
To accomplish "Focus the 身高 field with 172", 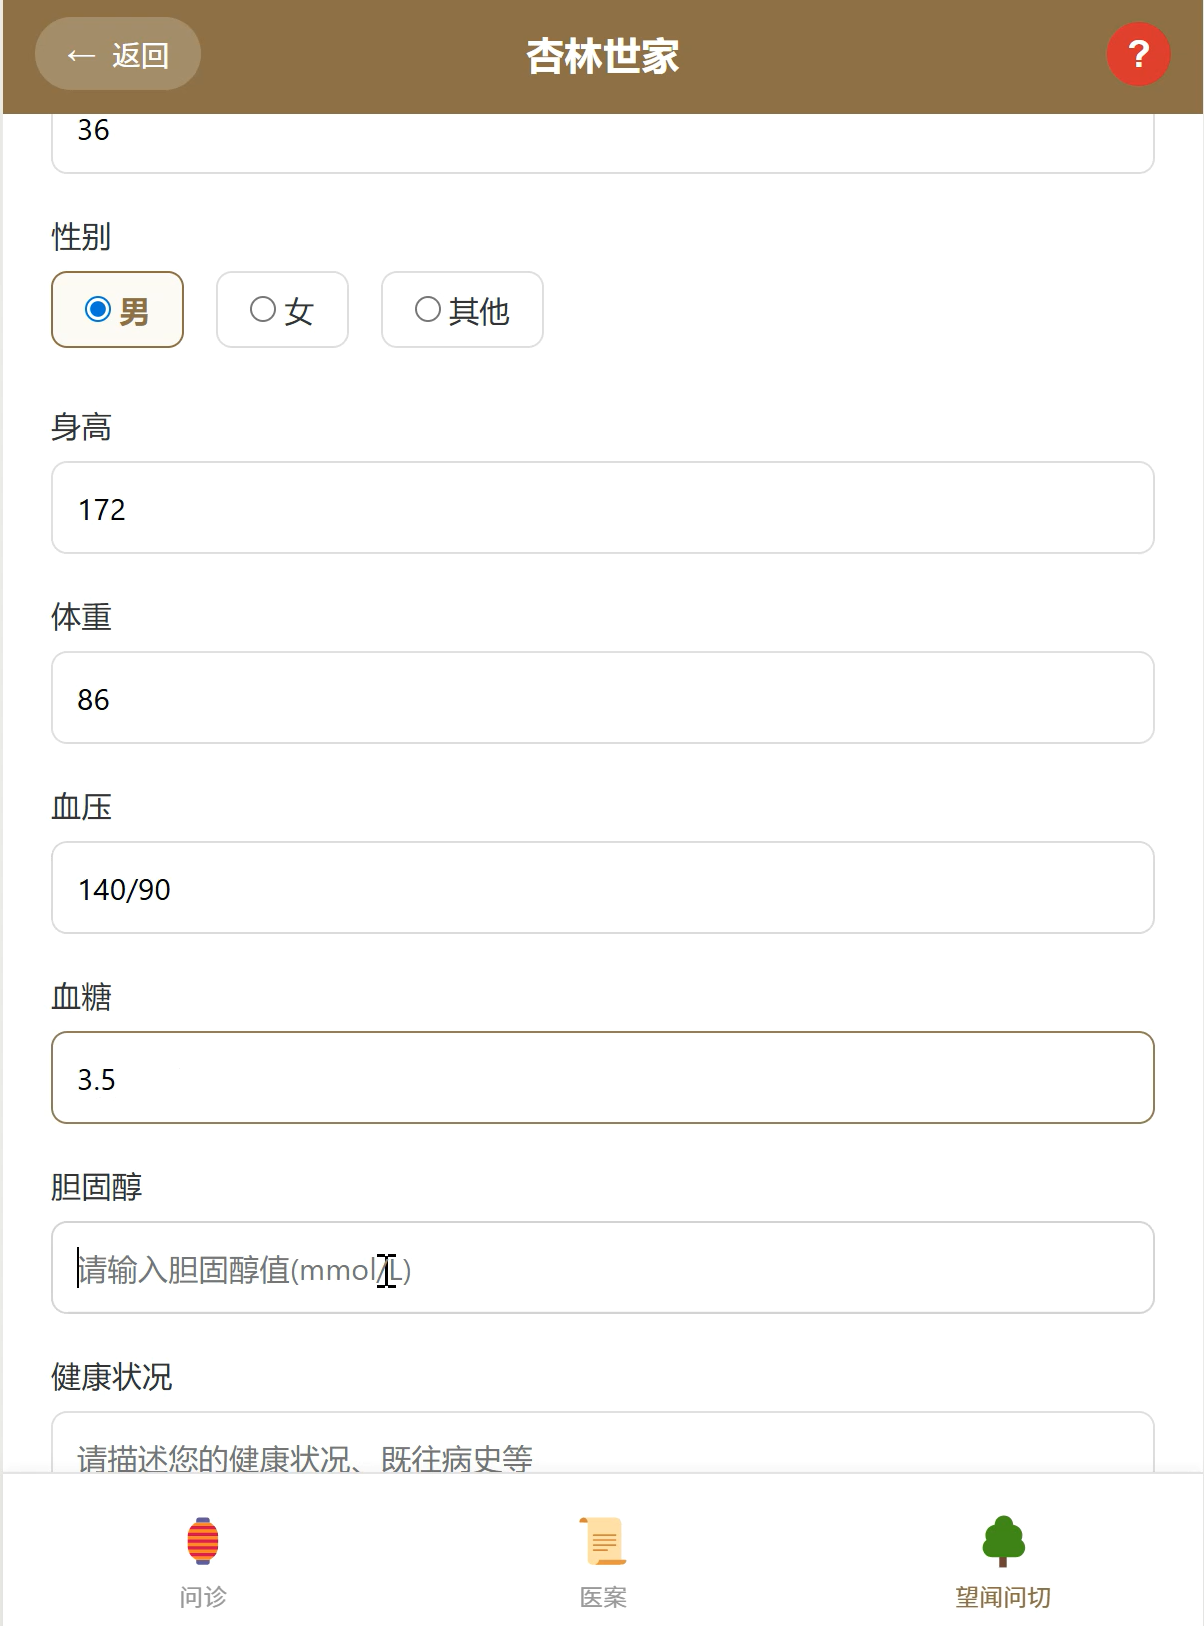I will (602, 508).
